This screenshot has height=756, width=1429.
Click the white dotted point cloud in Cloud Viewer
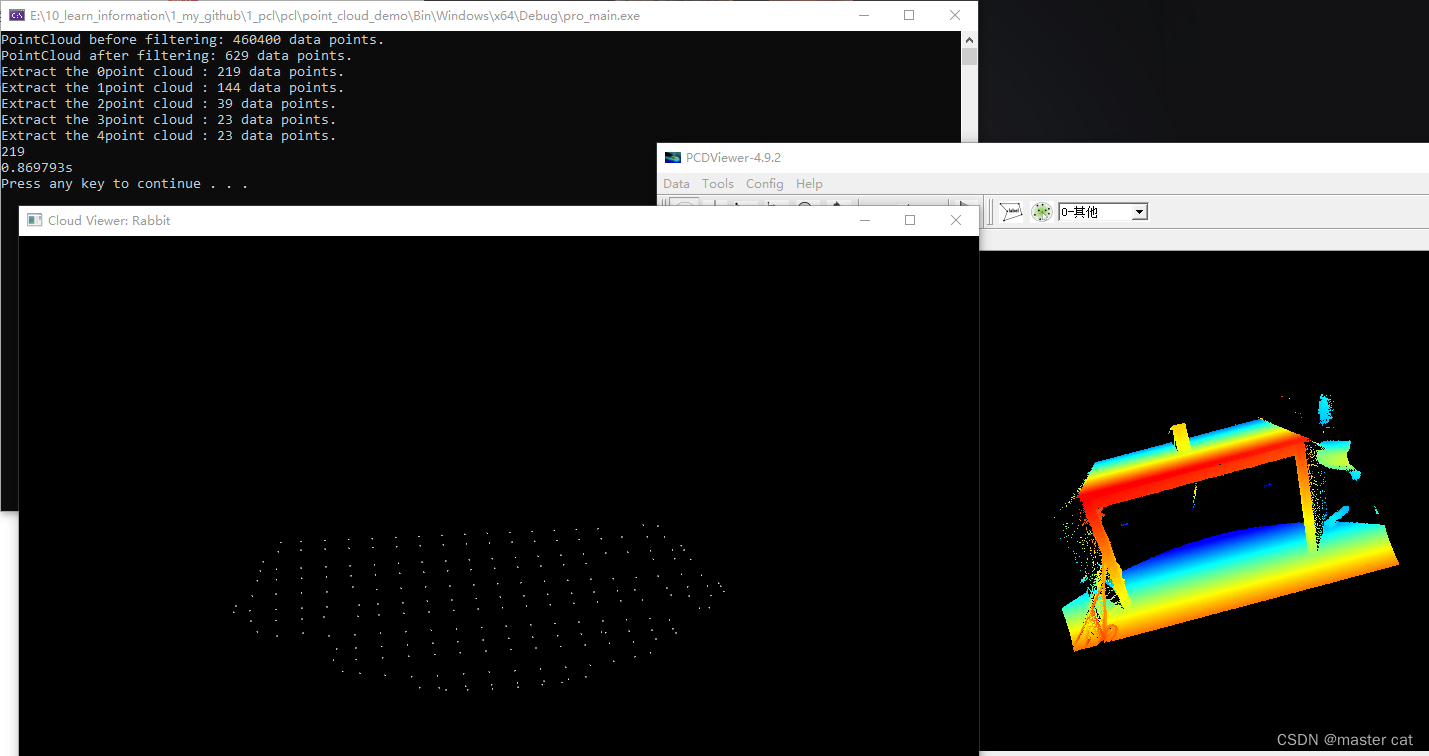click(478, 607)
